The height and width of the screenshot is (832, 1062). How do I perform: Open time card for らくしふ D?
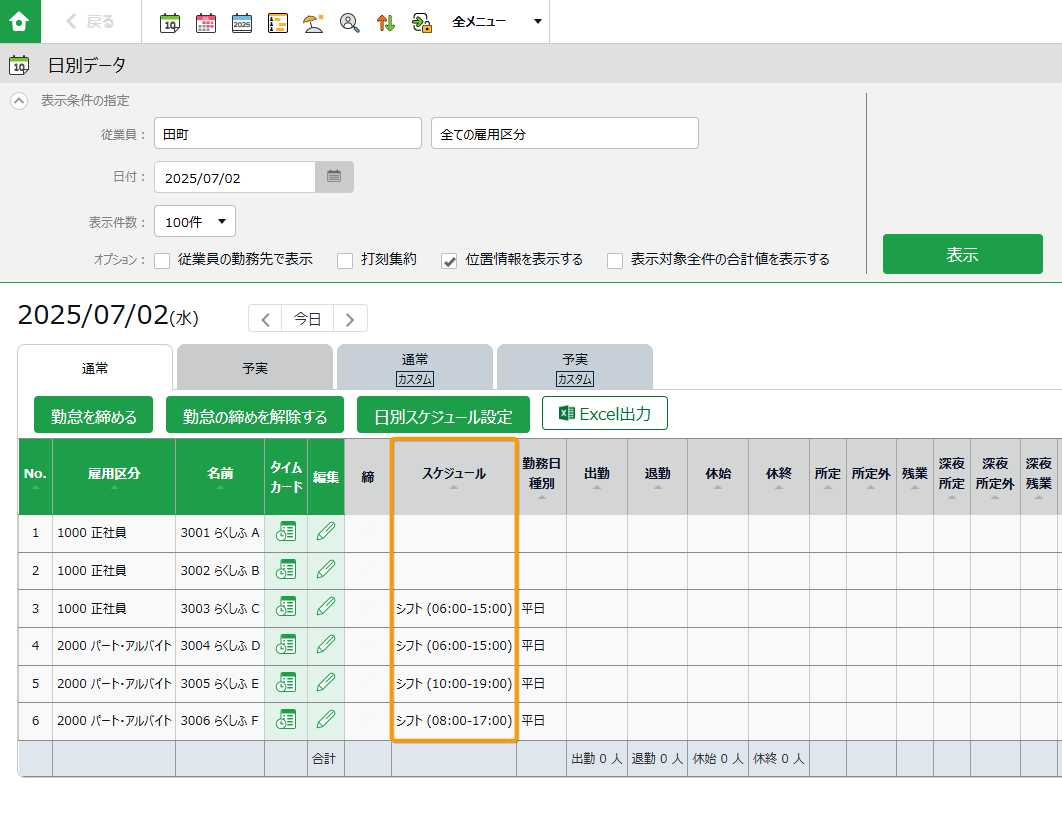286,645
